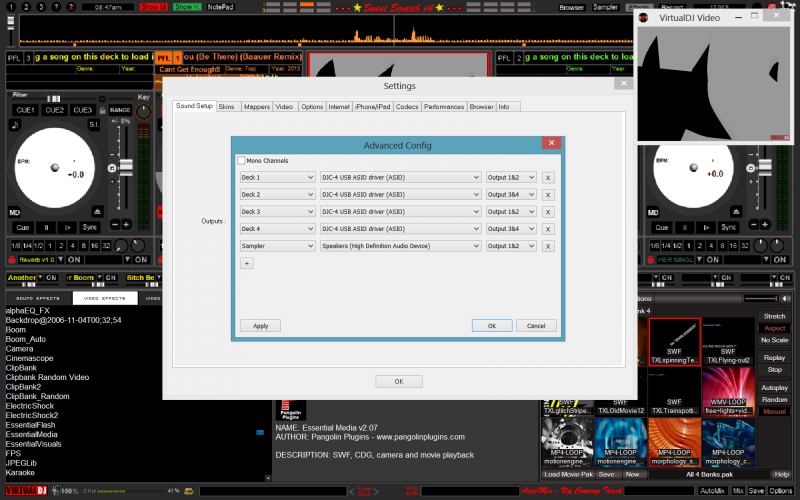Image resolution: width=800 pixels, height=500 pixels.
Task: Remove the Sampler output row with X
Action: point(548,246)
